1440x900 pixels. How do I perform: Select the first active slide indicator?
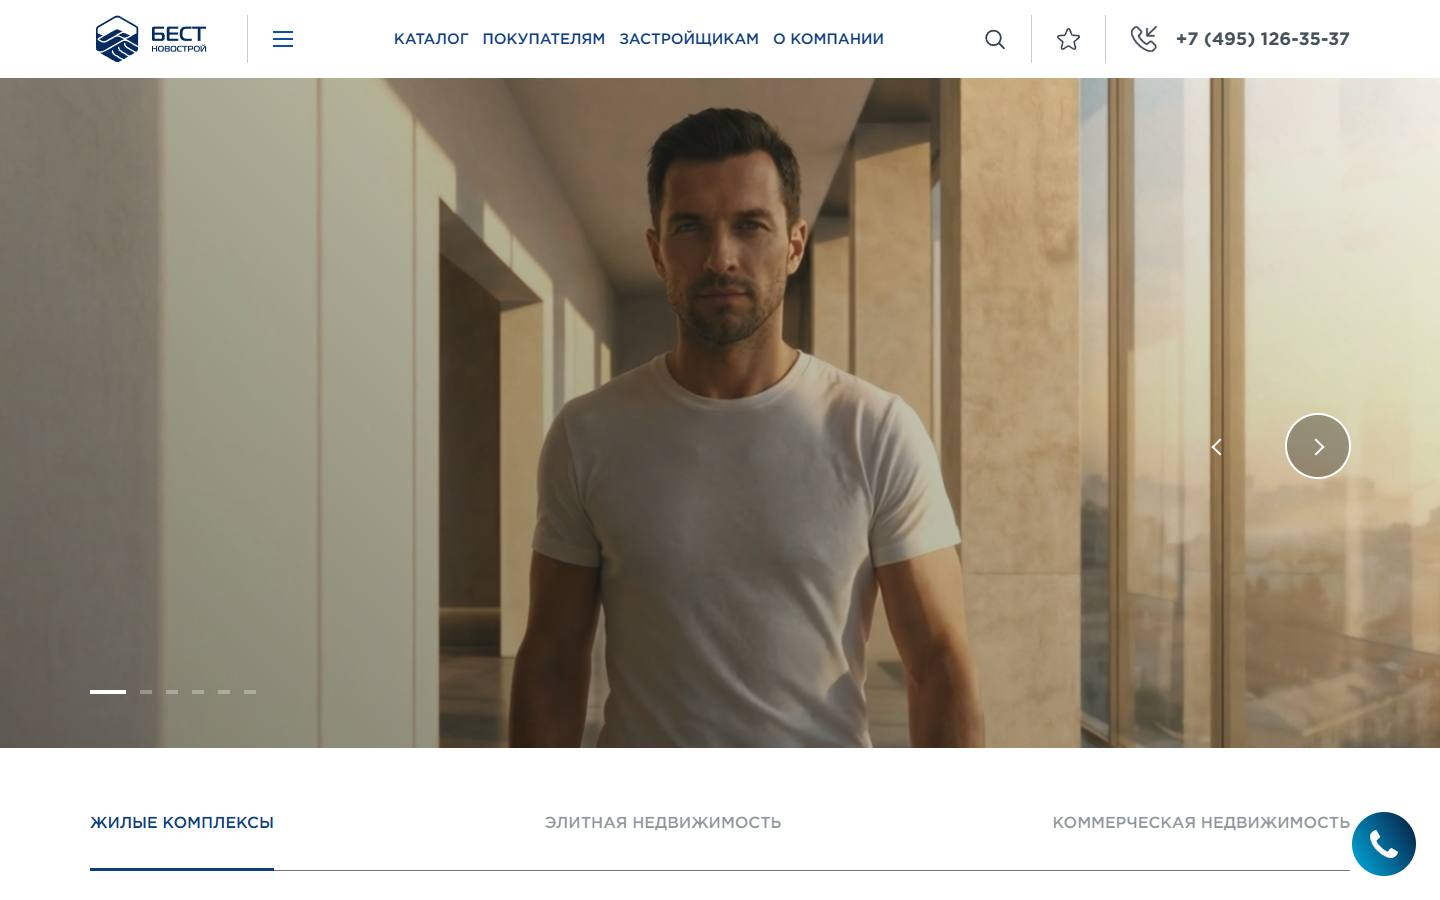(108, 692)
